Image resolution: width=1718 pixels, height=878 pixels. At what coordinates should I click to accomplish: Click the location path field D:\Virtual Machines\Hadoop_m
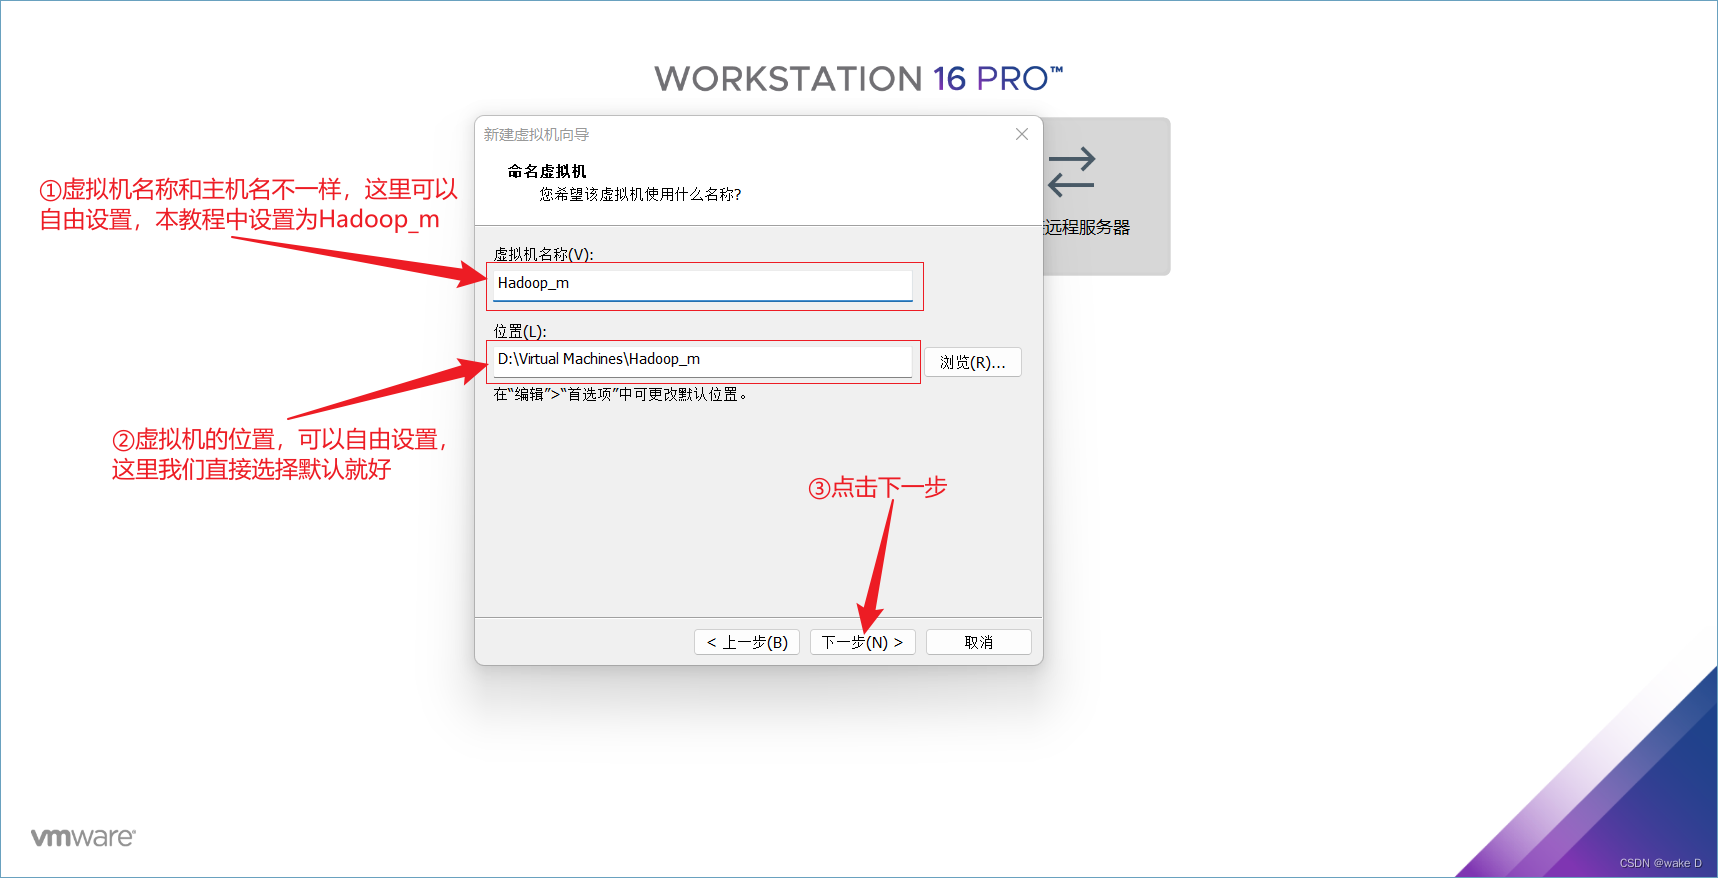702,360
